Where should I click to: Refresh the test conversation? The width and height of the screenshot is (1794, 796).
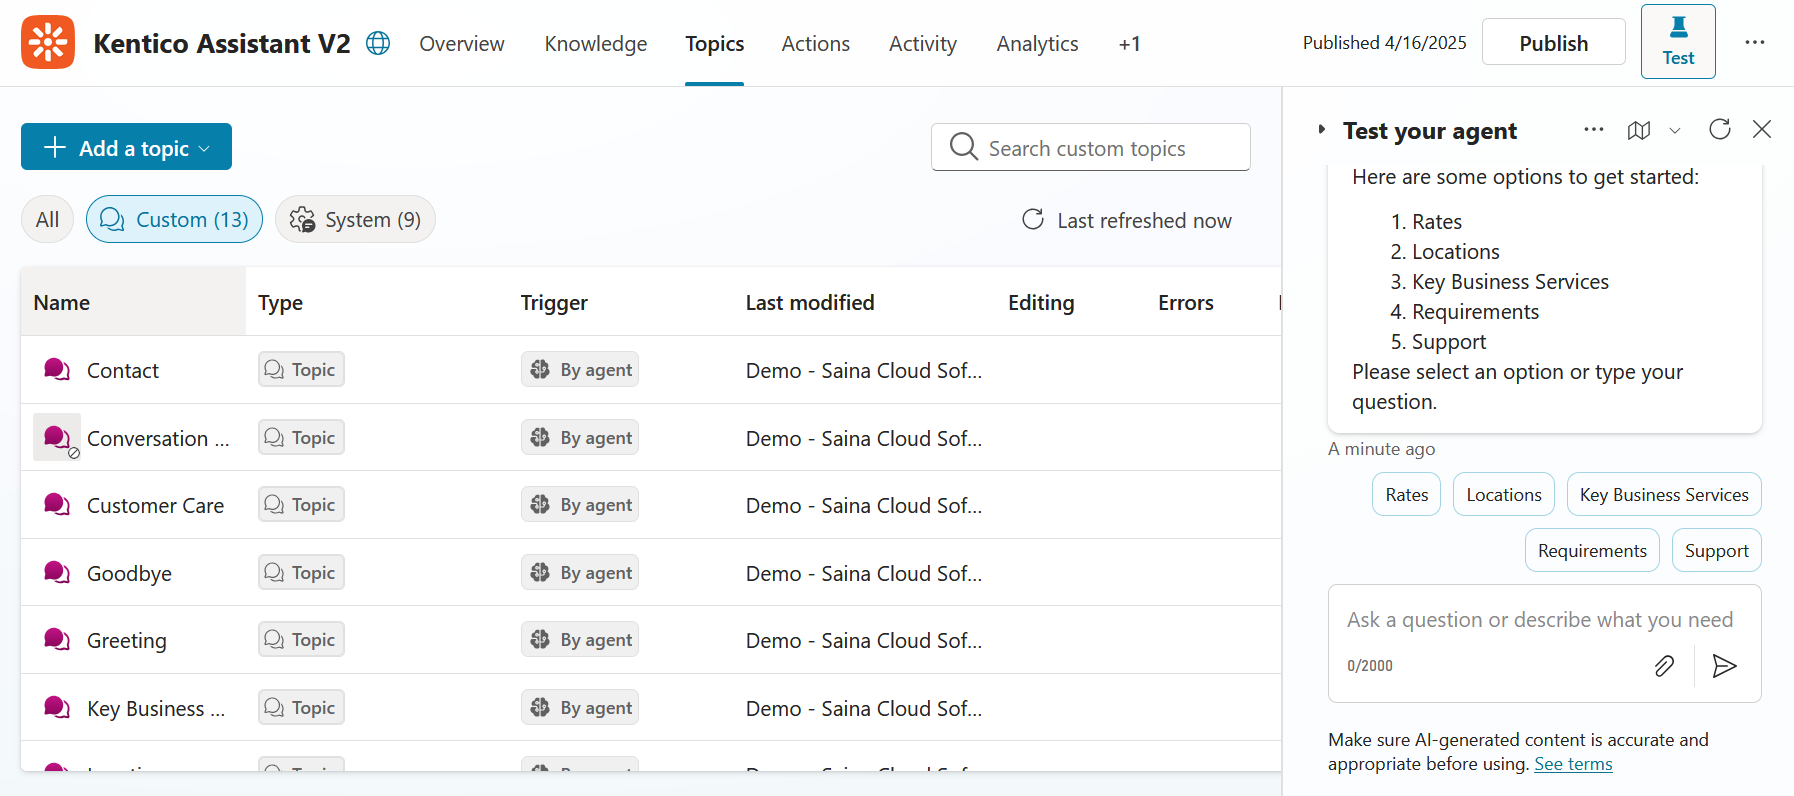click(x=1720, y=129)
